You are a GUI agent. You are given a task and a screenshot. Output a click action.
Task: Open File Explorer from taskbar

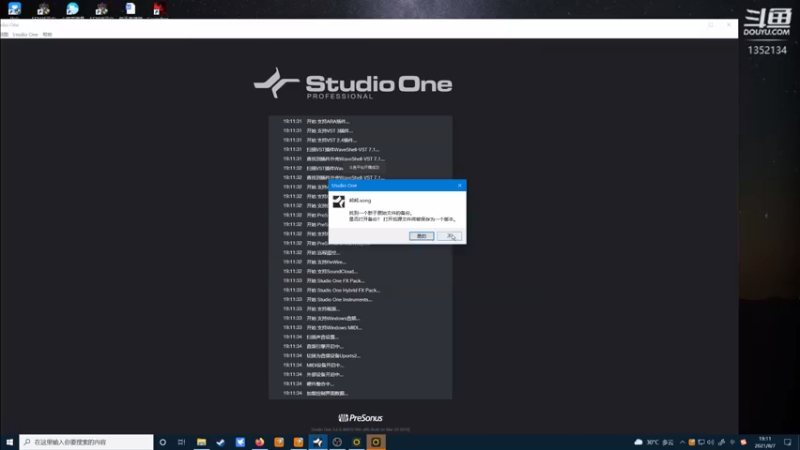tap(202, 442)
